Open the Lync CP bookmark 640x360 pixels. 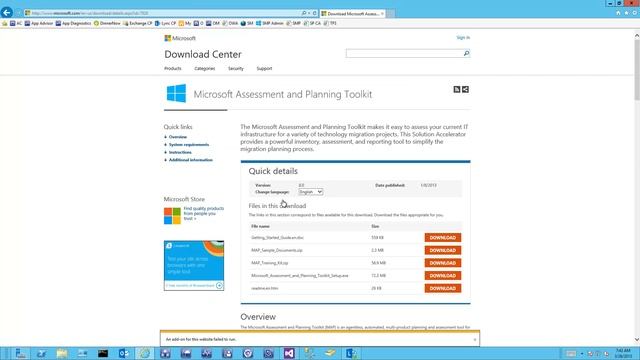[x=165, y=23]
